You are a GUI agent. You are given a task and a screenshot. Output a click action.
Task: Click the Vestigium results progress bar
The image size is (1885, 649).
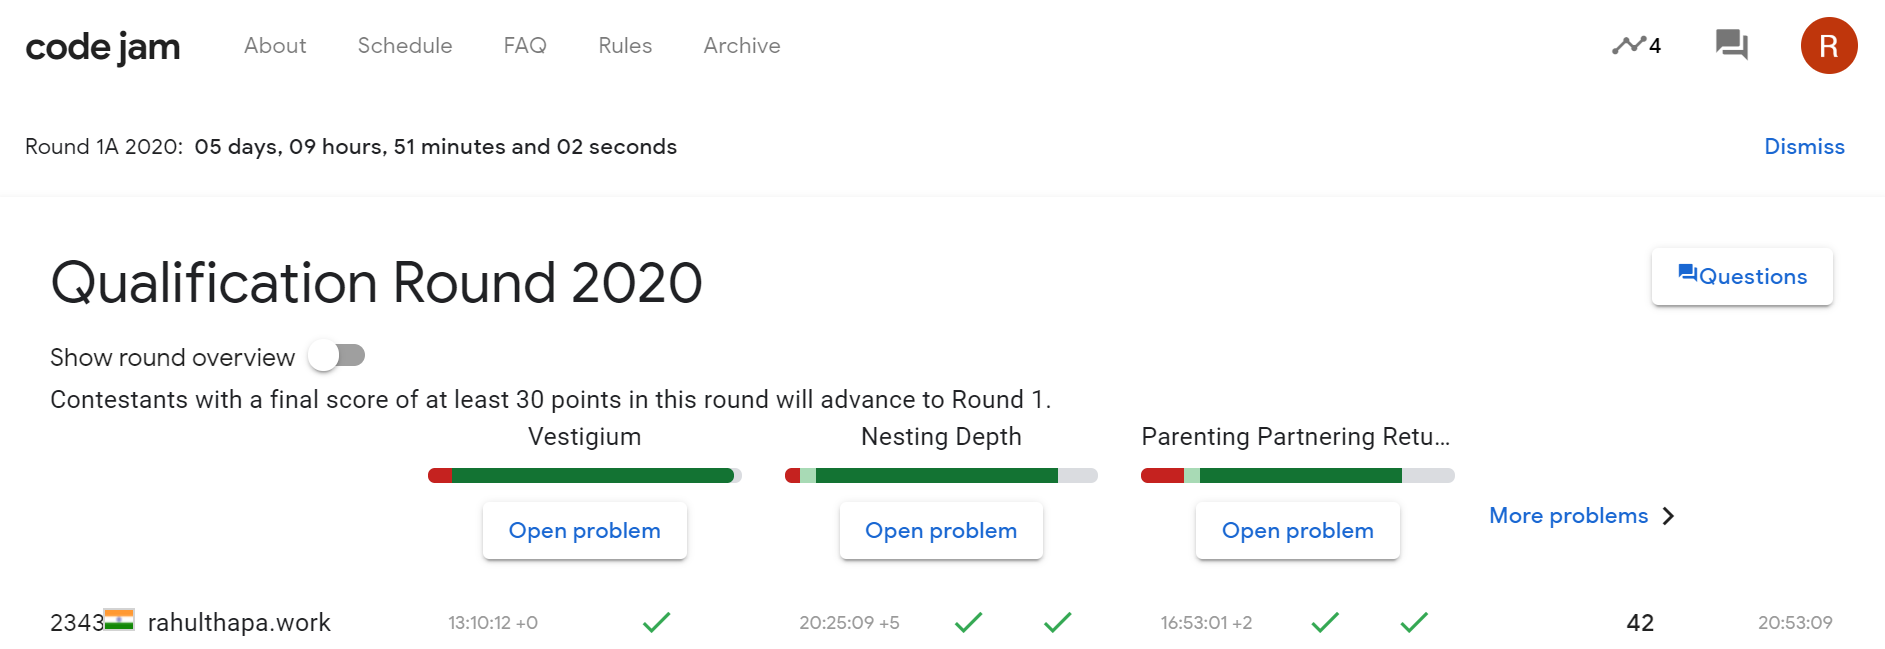[585, 476]
